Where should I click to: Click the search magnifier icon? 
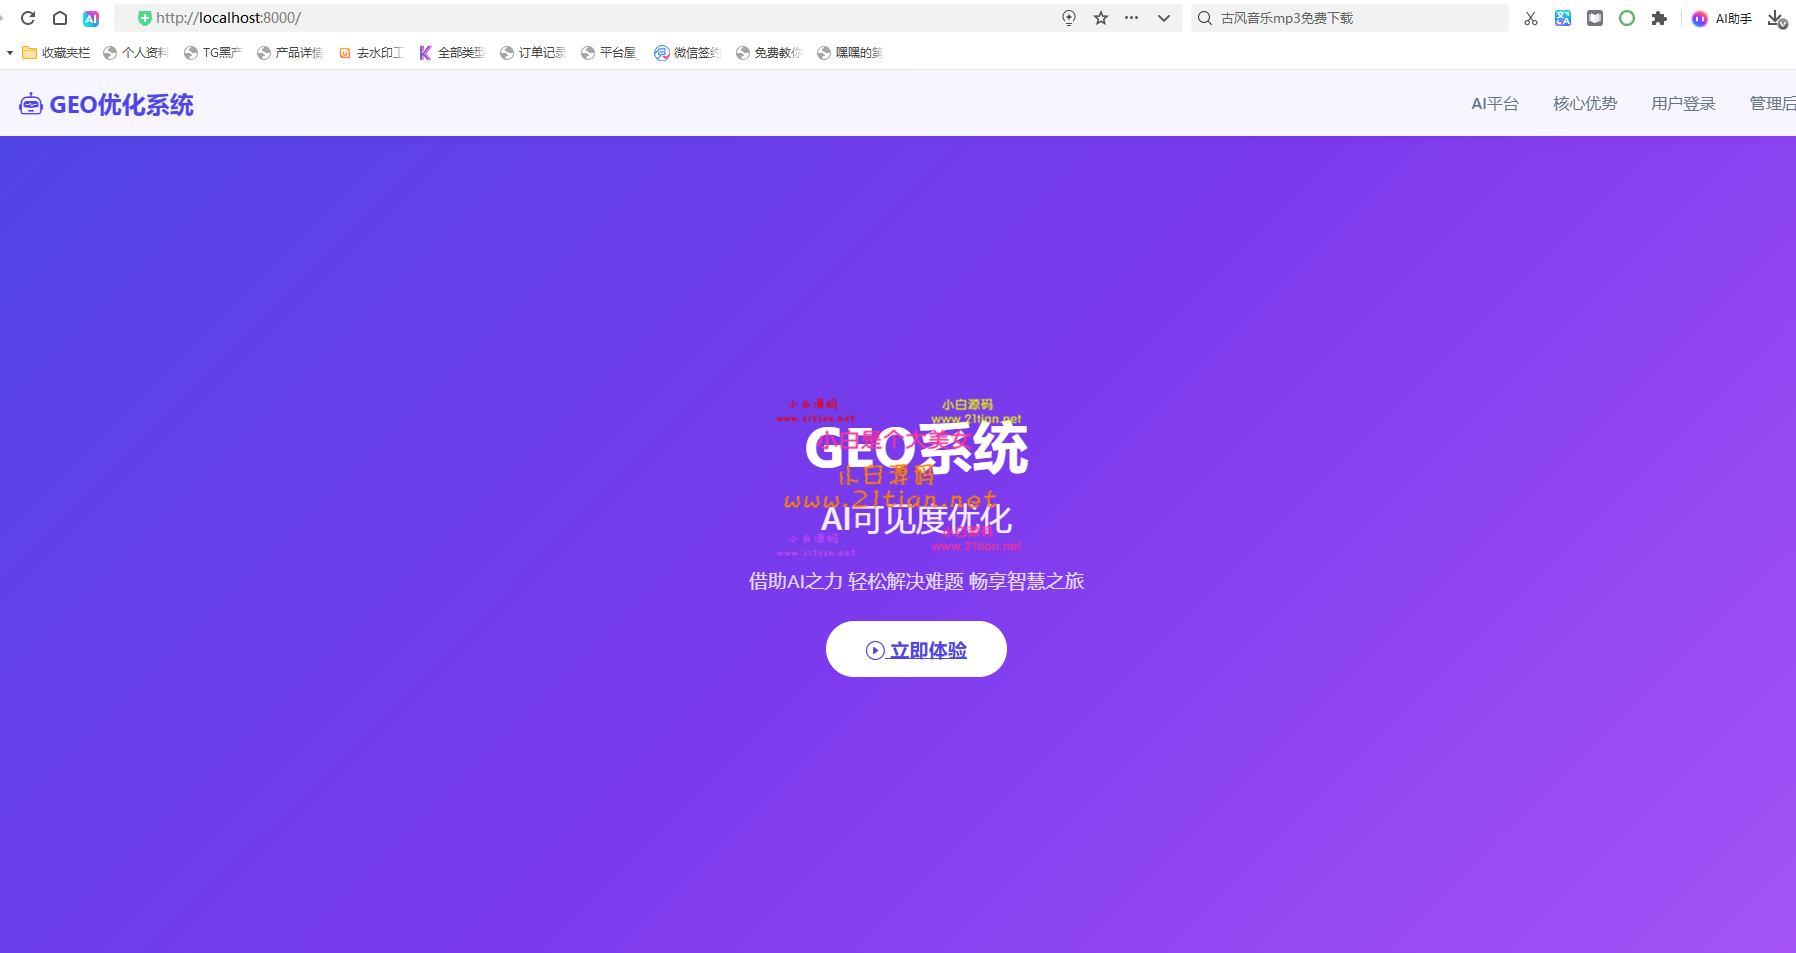click(1205, 18)
